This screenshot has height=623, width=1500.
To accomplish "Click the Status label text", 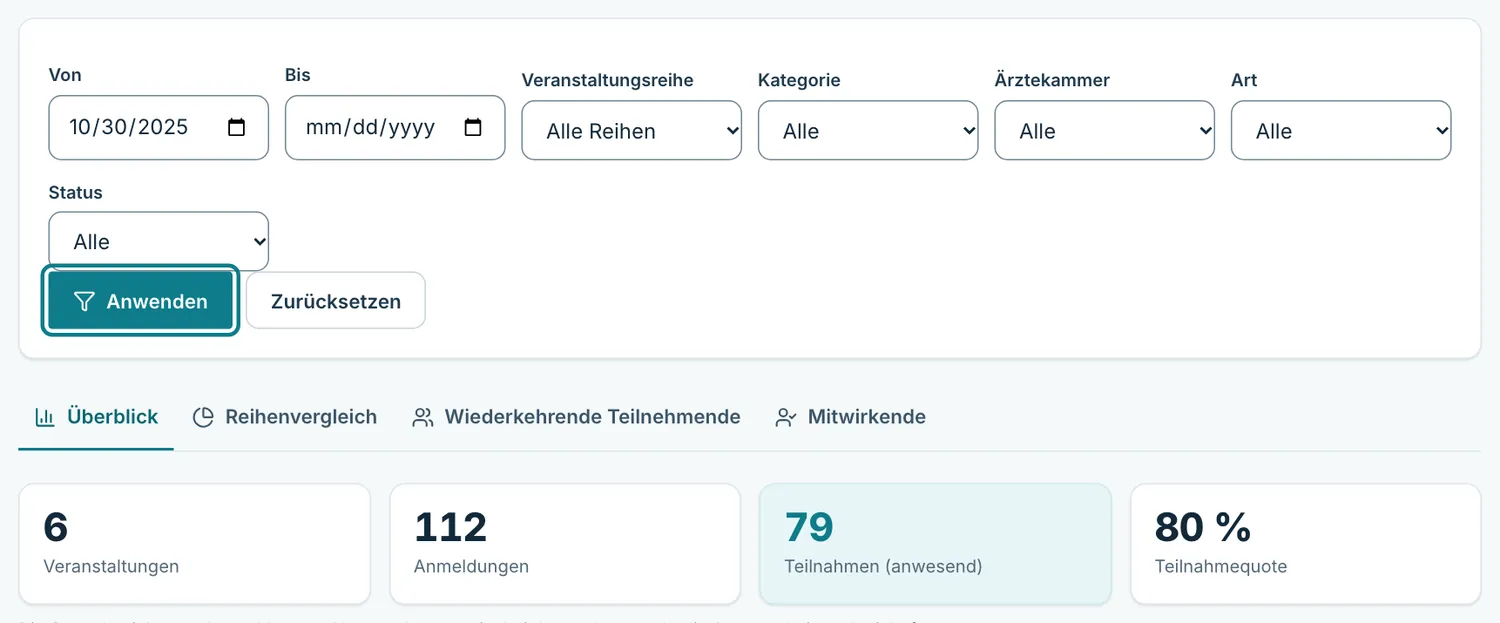I will pos(76,192).
